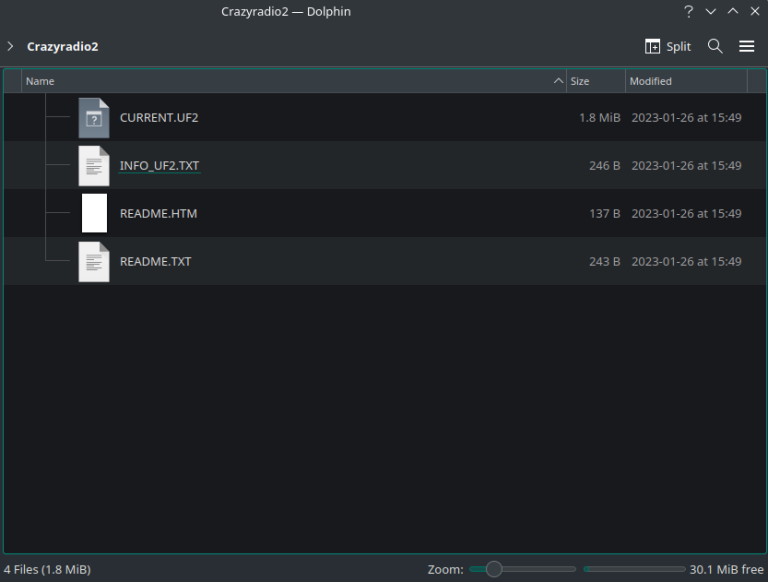The width and height of the screenshot is (768, 582).
Task: Open the hamburger menu icon
Action: [746, 46]
